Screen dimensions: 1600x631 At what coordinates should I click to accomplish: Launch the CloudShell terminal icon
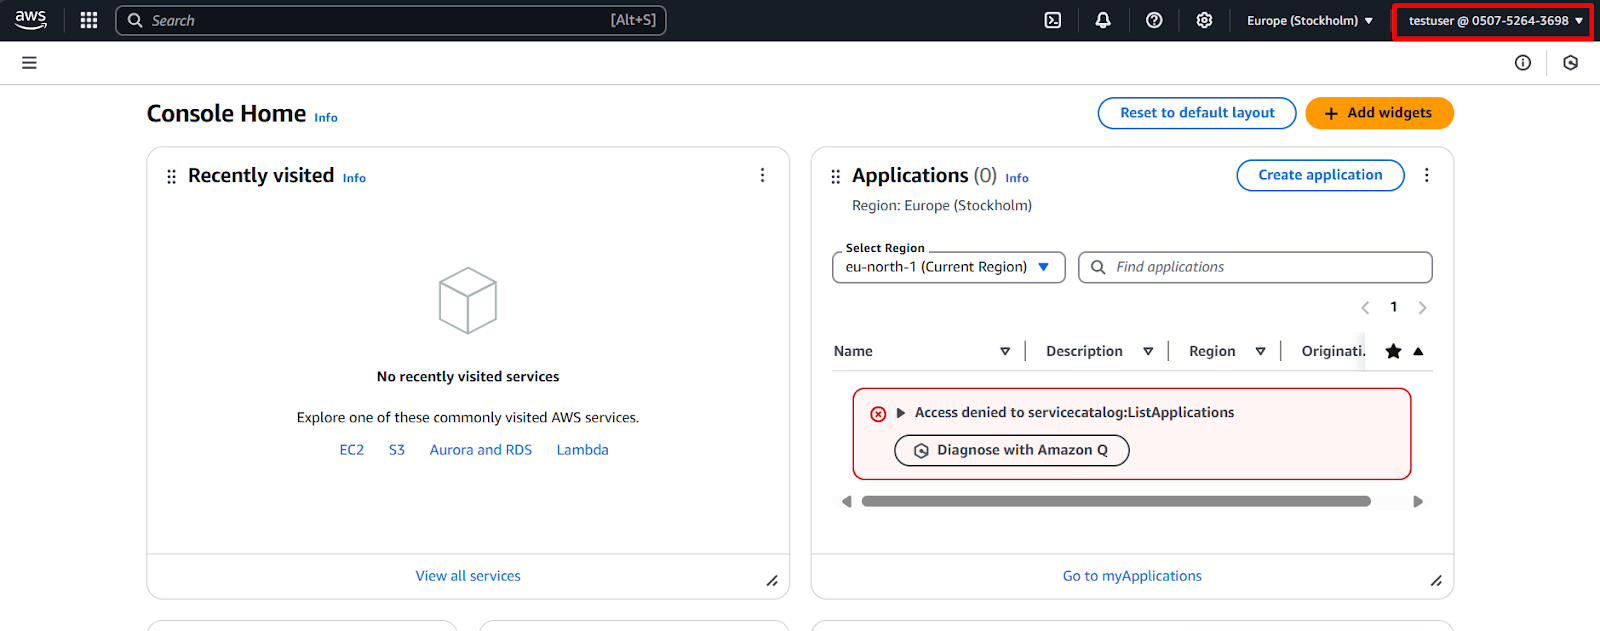tap(1053, 20)
